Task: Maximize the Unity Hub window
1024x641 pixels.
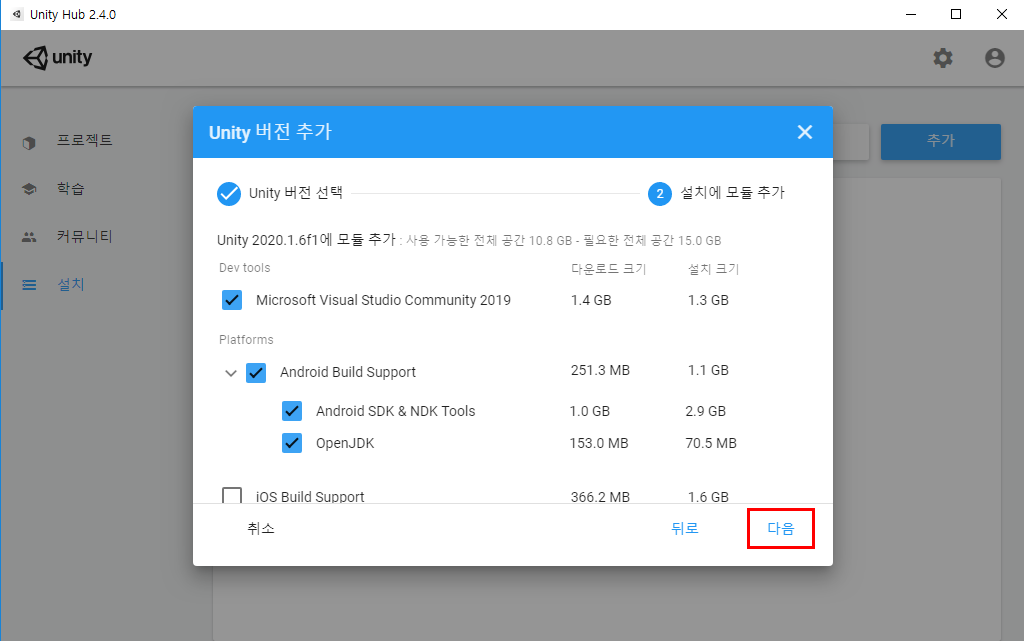Action: [x=956, y=14]
